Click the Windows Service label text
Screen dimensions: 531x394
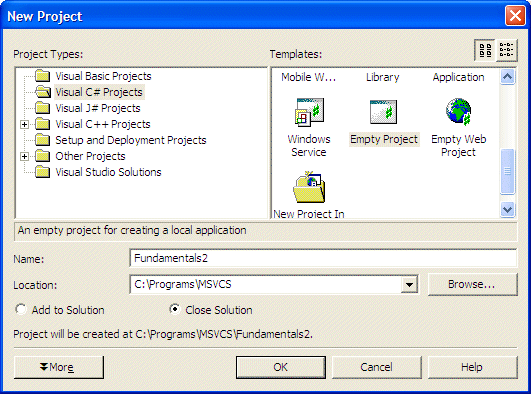pos(309,146)
